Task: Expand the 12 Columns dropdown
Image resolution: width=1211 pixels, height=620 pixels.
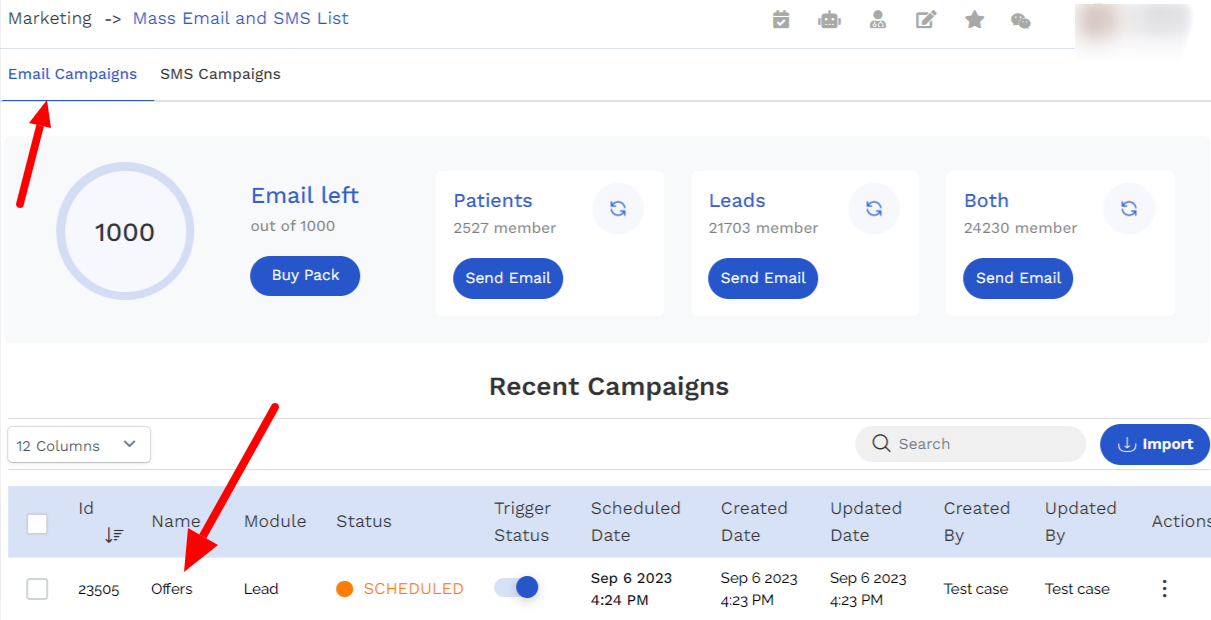Action: (79, 445)
